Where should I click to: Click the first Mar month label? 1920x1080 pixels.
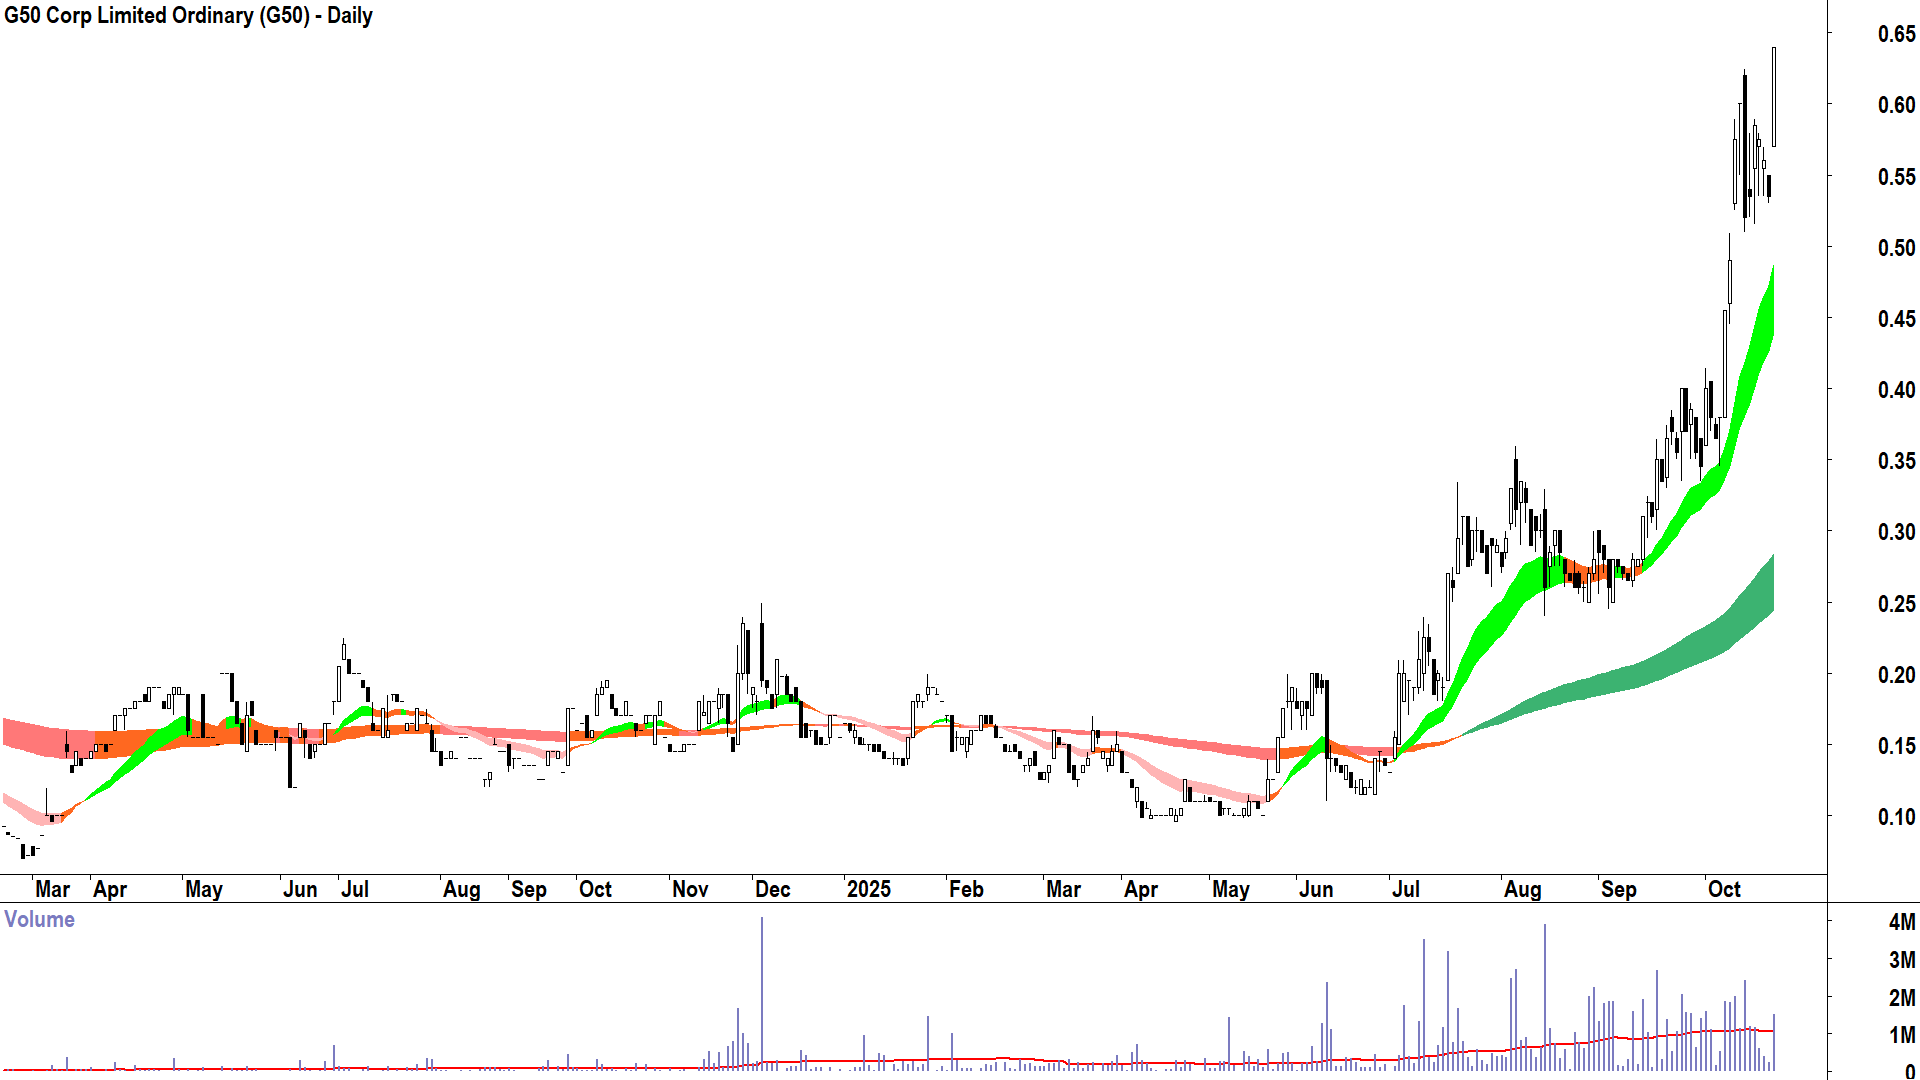pos(52,889)
